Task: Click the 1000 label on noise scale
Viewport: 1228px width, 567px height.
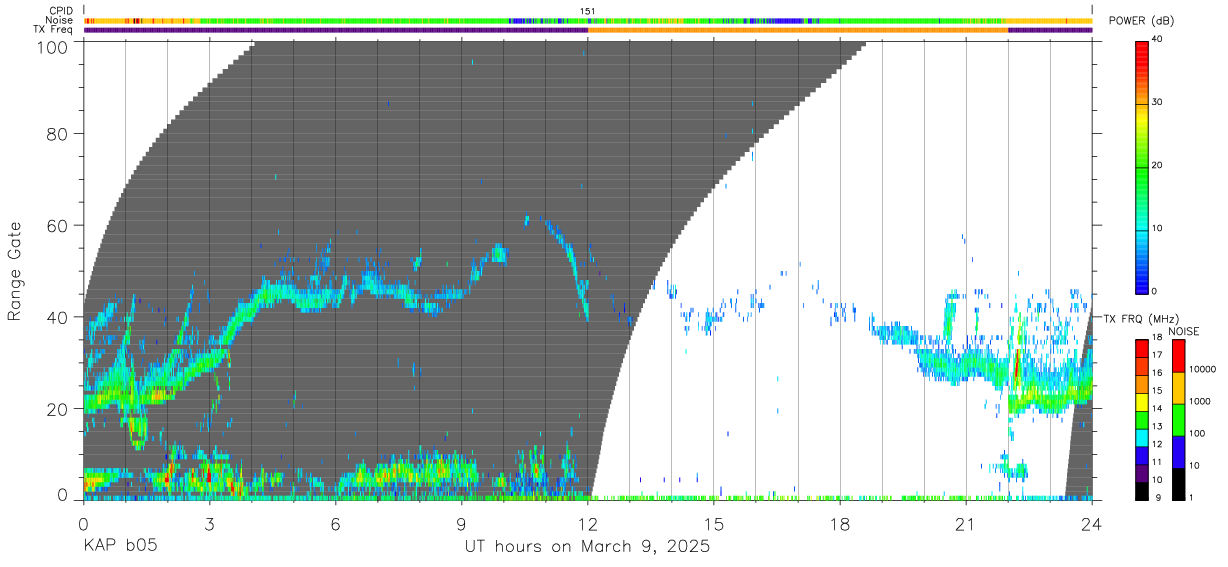Action: tap(1199, 402)
